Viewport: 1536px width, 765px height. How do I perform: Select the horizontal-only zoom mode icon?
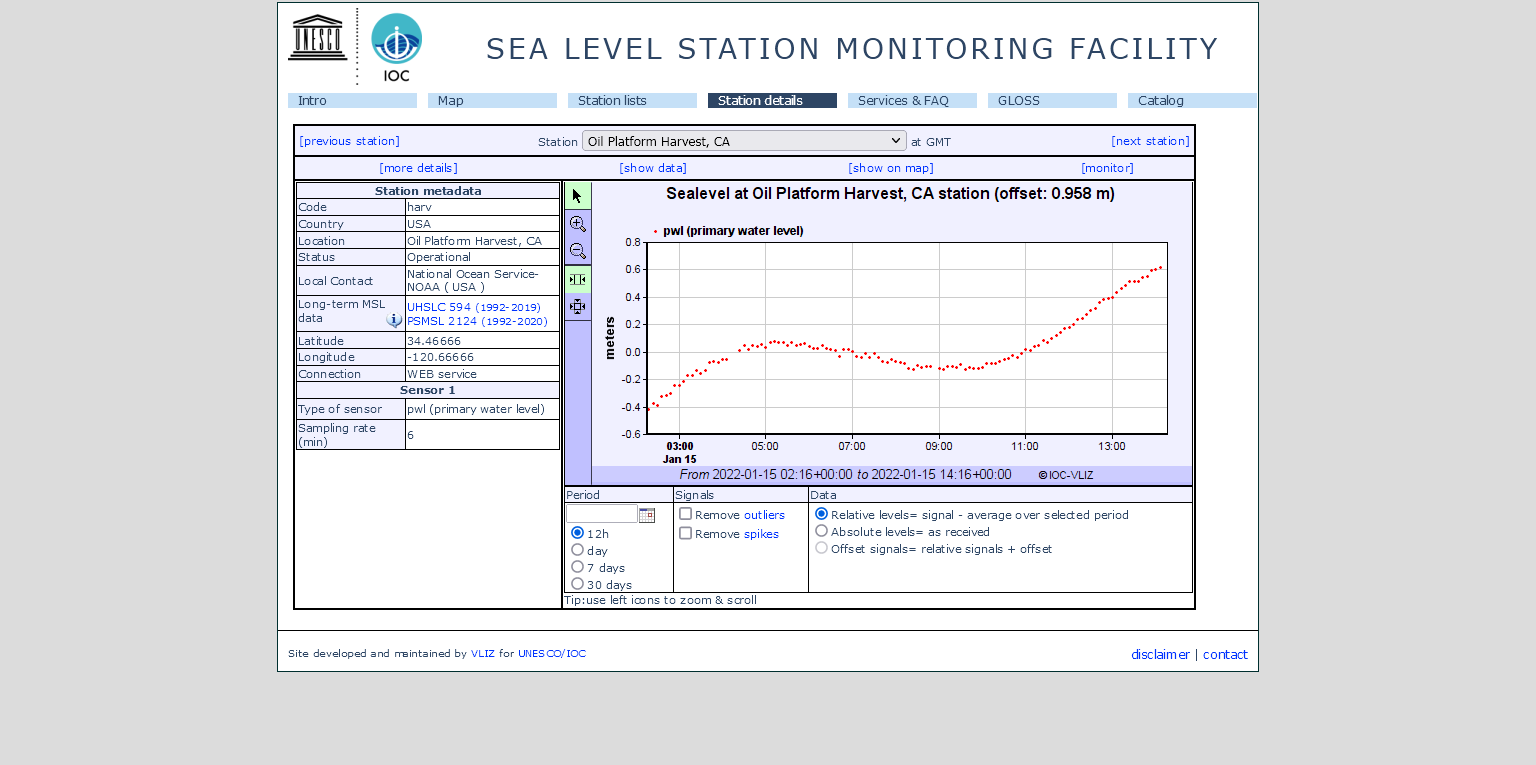point(578,279)
